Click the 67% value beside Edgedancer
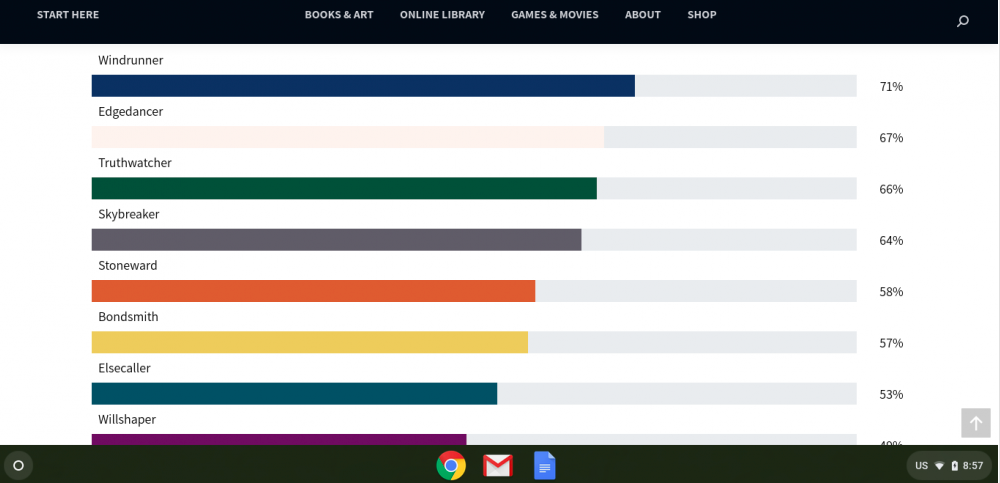This screenshot has height=483, width=1000. pyautogui.click(x=891, y=138)
